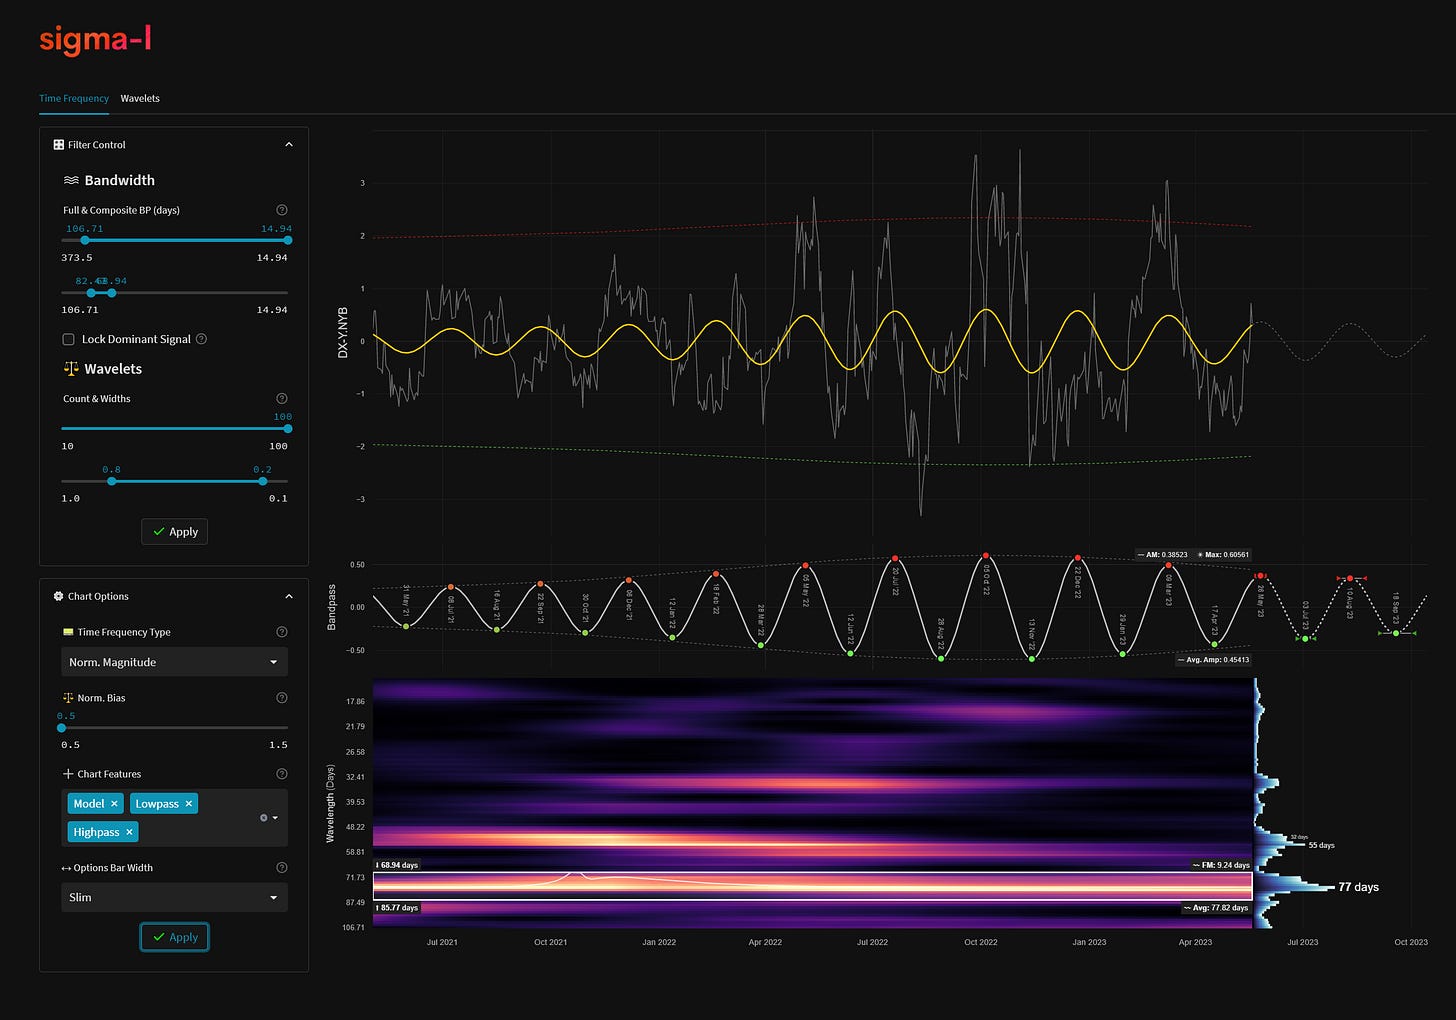The image size is (1456, 1020).
Task: Click the 'Max: 0.60561' label
Action: [1222, 554]
